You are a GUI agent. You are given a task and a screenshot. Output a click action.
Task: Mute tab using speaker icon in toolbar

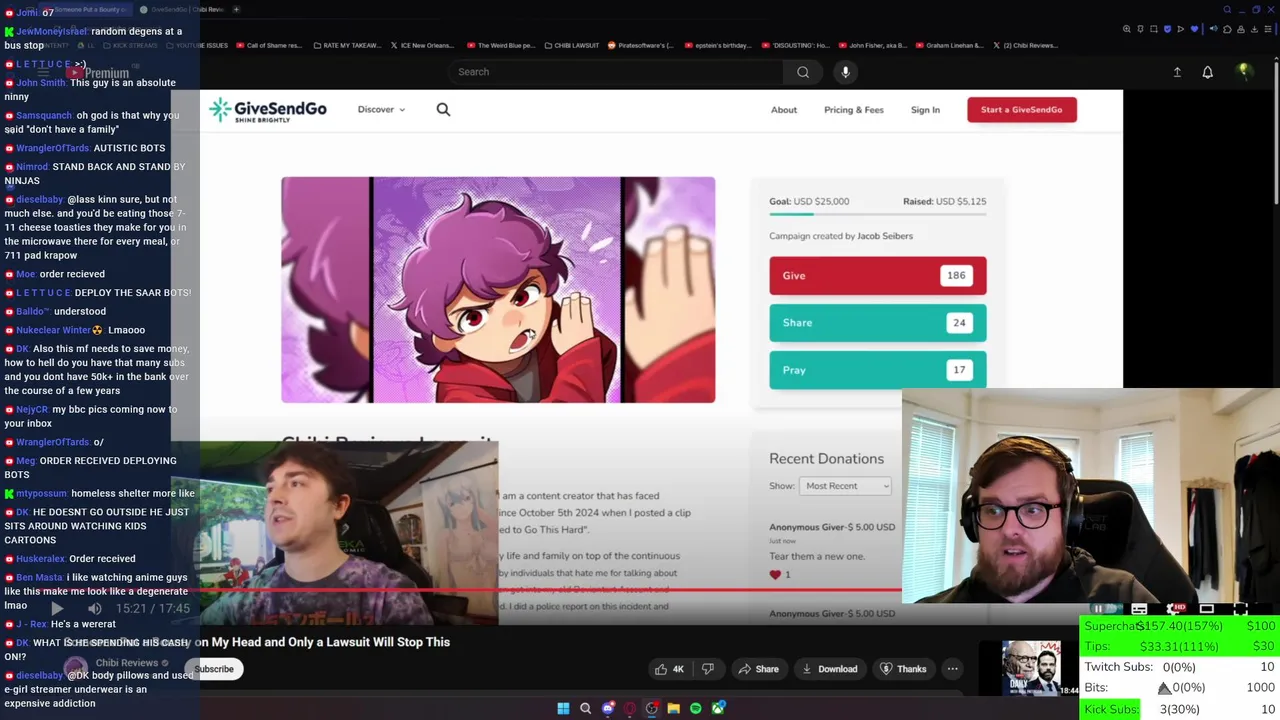tap(1214, 29)
